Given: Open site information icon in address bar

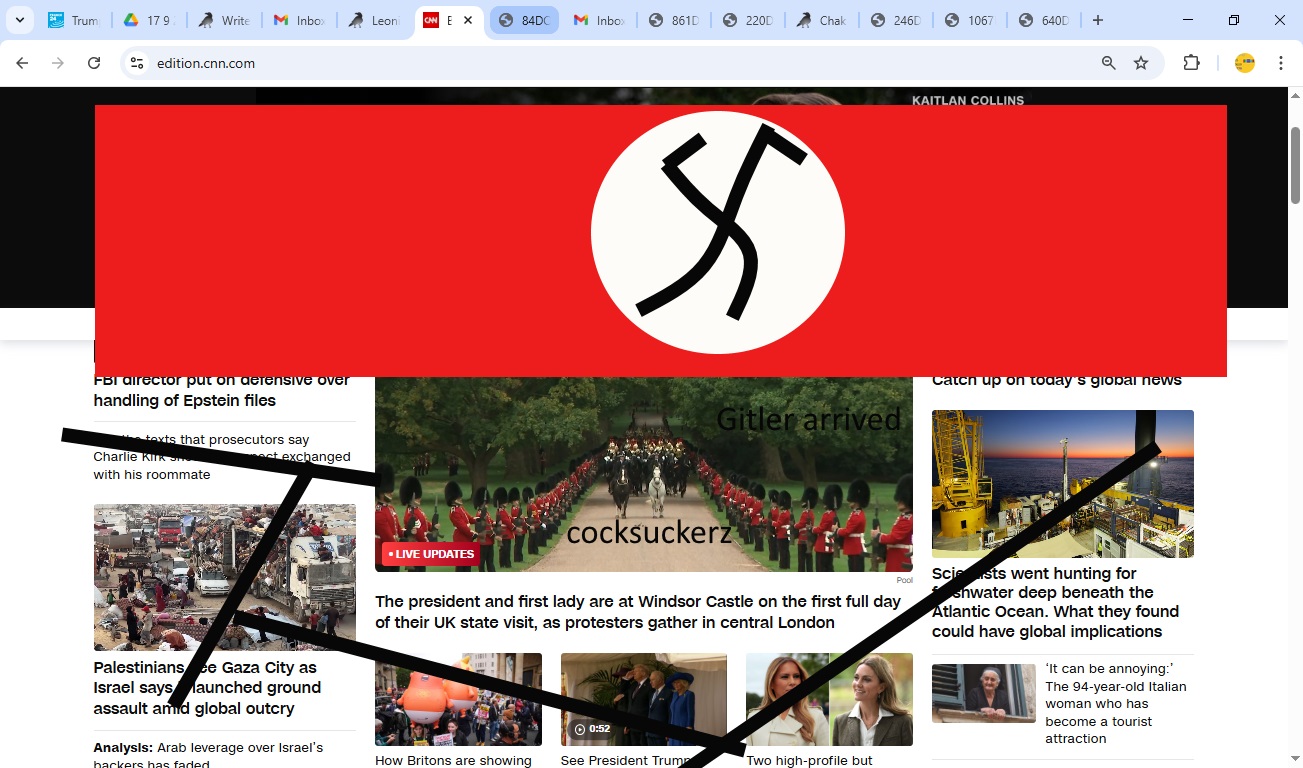Looking at the screenshot, I should coord(138,63).
